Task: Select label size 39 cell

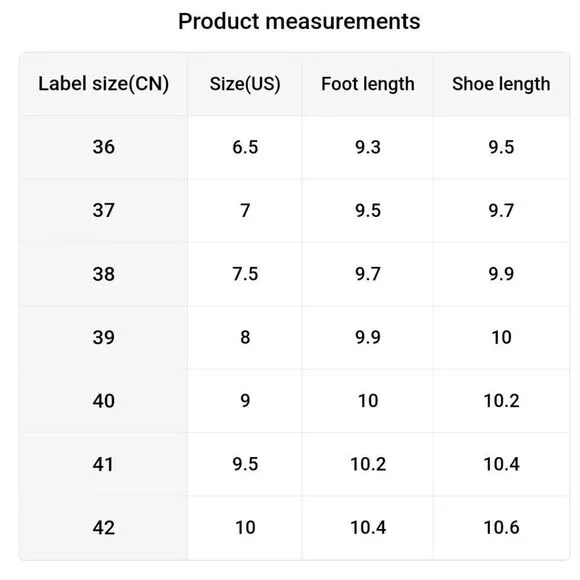Action: [x=104, y=337]
